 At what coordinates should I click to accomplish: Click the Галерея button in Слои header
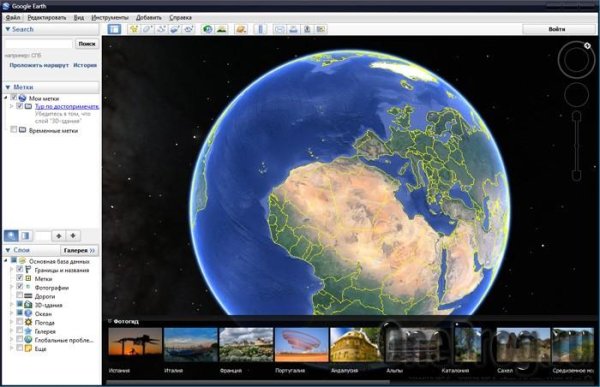(79, 250)
